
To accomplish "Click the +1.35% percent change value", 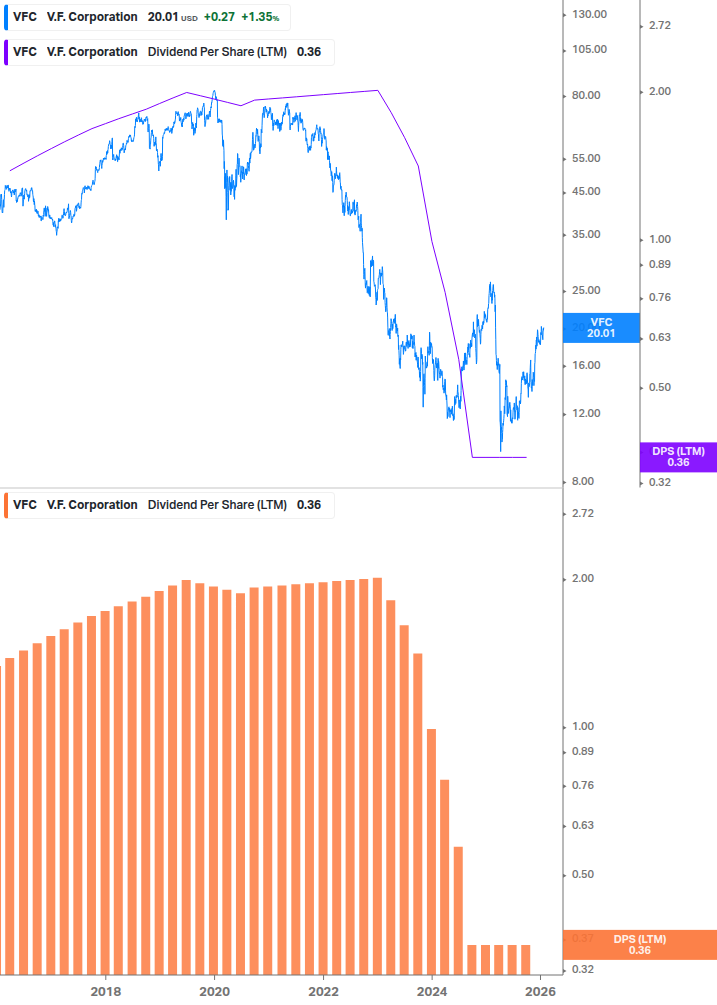I will (x=260, y=17).
